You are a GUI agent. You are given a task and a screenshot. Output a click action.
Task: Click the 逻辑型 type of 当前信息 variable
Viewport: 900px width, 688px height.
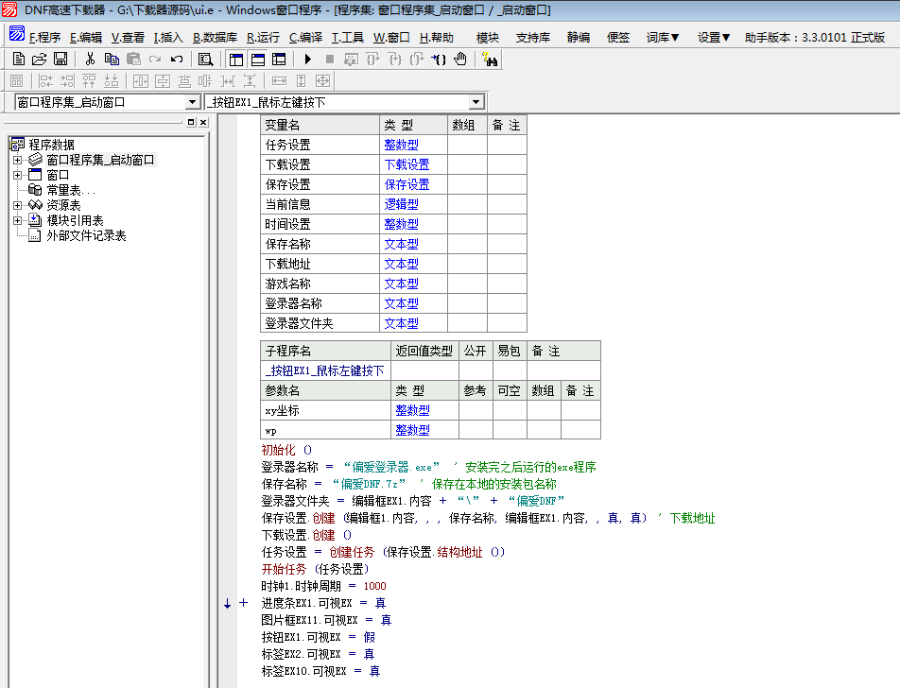click(401, 204)
